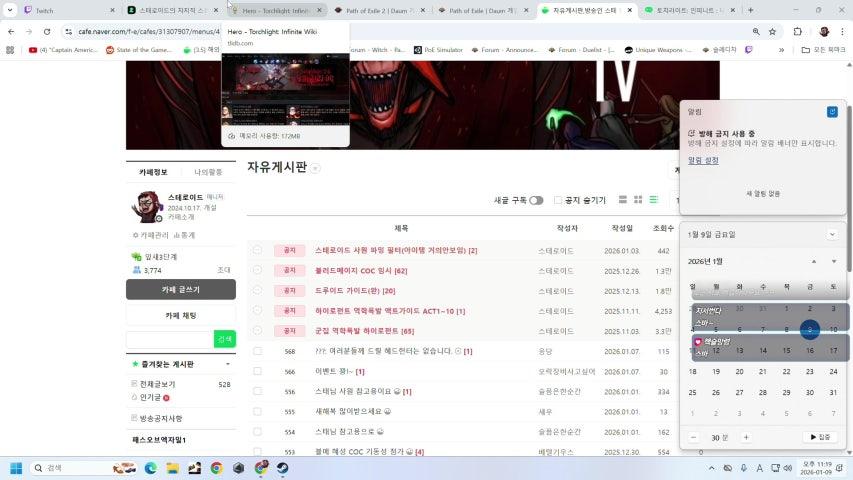Screen dimensions: 853x480
Task: Open the zoom magnifier icon in the address bar
Action: point(756,32)
